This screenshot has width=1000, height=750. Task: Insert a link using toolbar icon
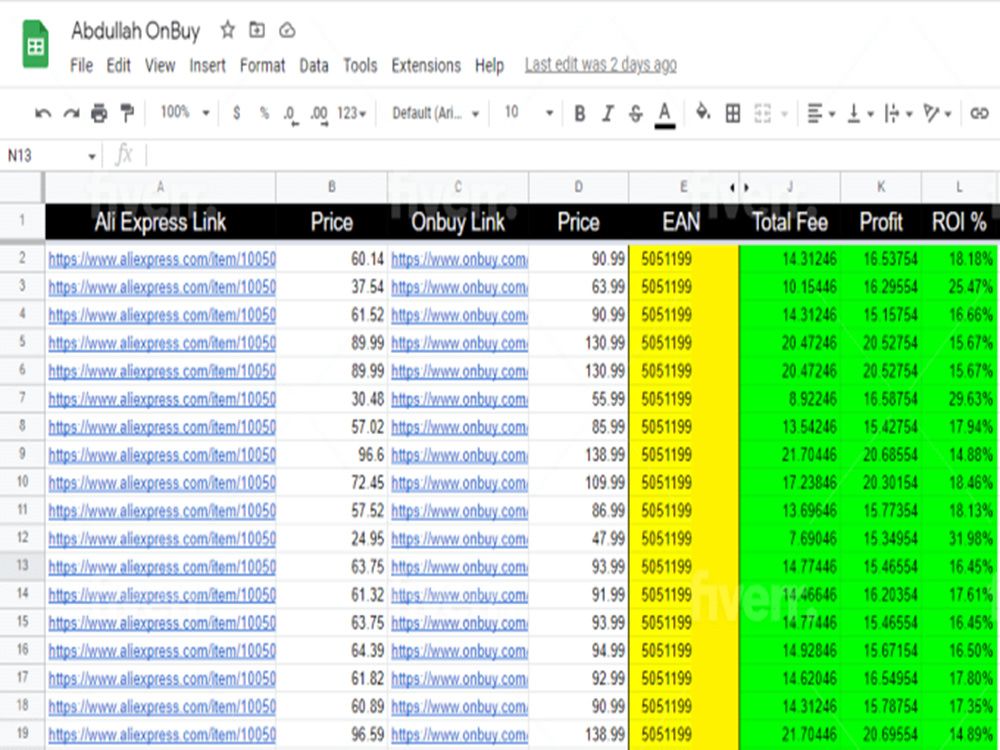979,114
